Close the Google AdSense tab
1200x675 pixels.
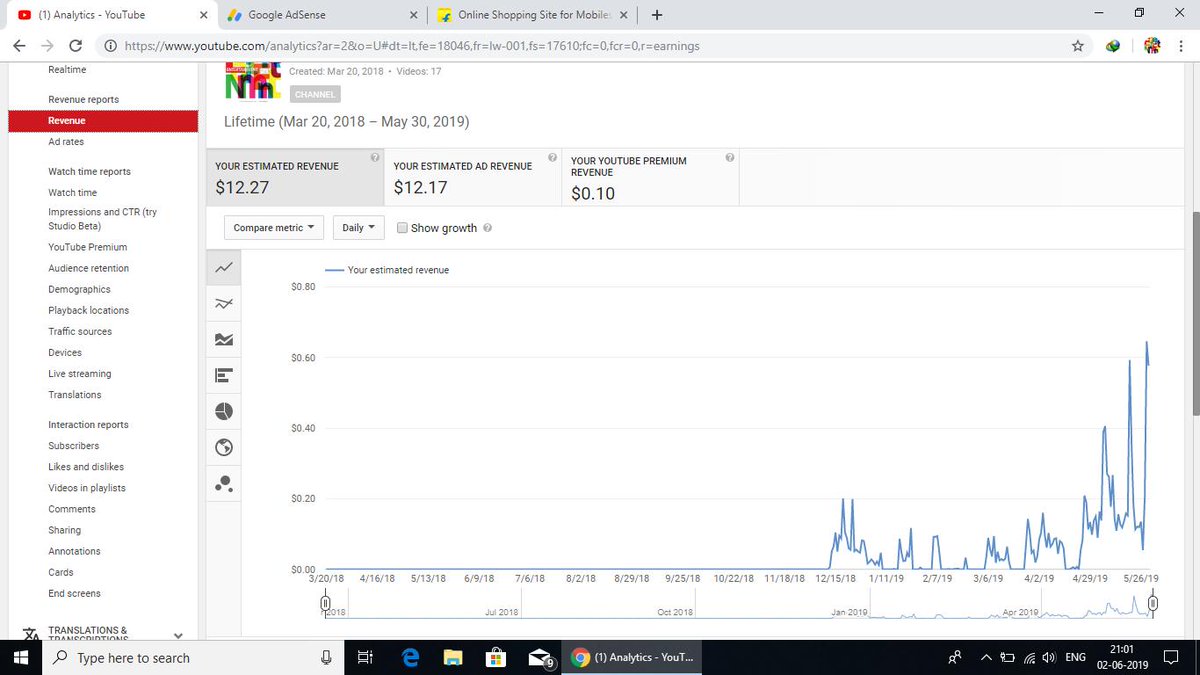point(414,15)
